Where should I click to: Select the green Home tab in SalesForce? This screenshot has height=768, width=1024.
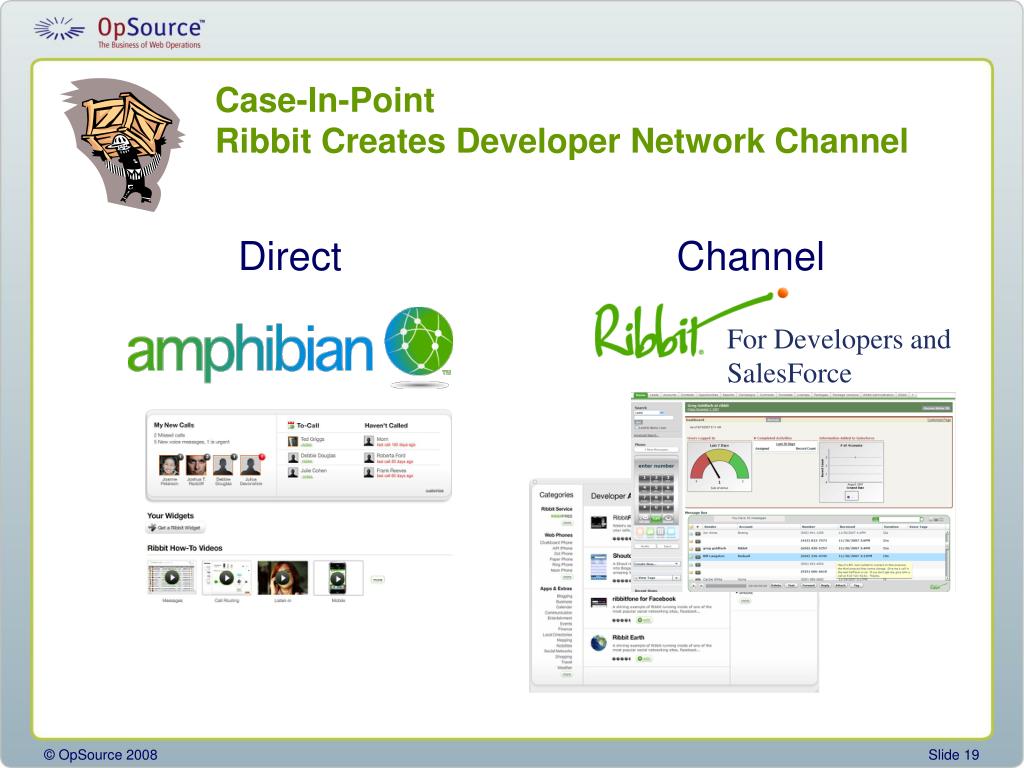pyautogui.click(x=640, y=395)
